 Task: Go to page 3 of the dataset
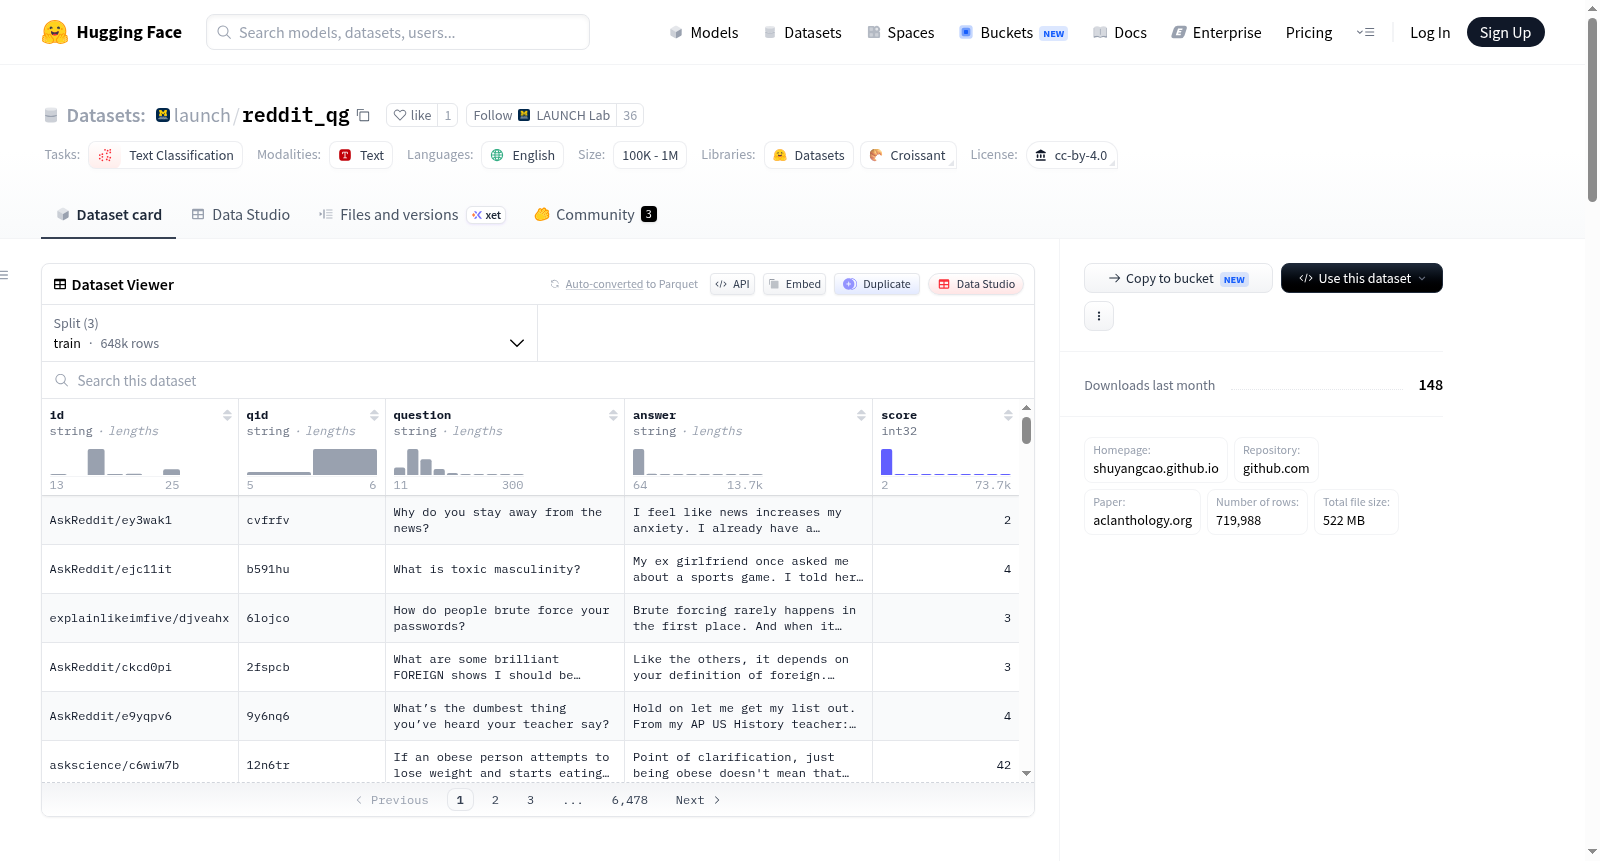click(530, 800)
